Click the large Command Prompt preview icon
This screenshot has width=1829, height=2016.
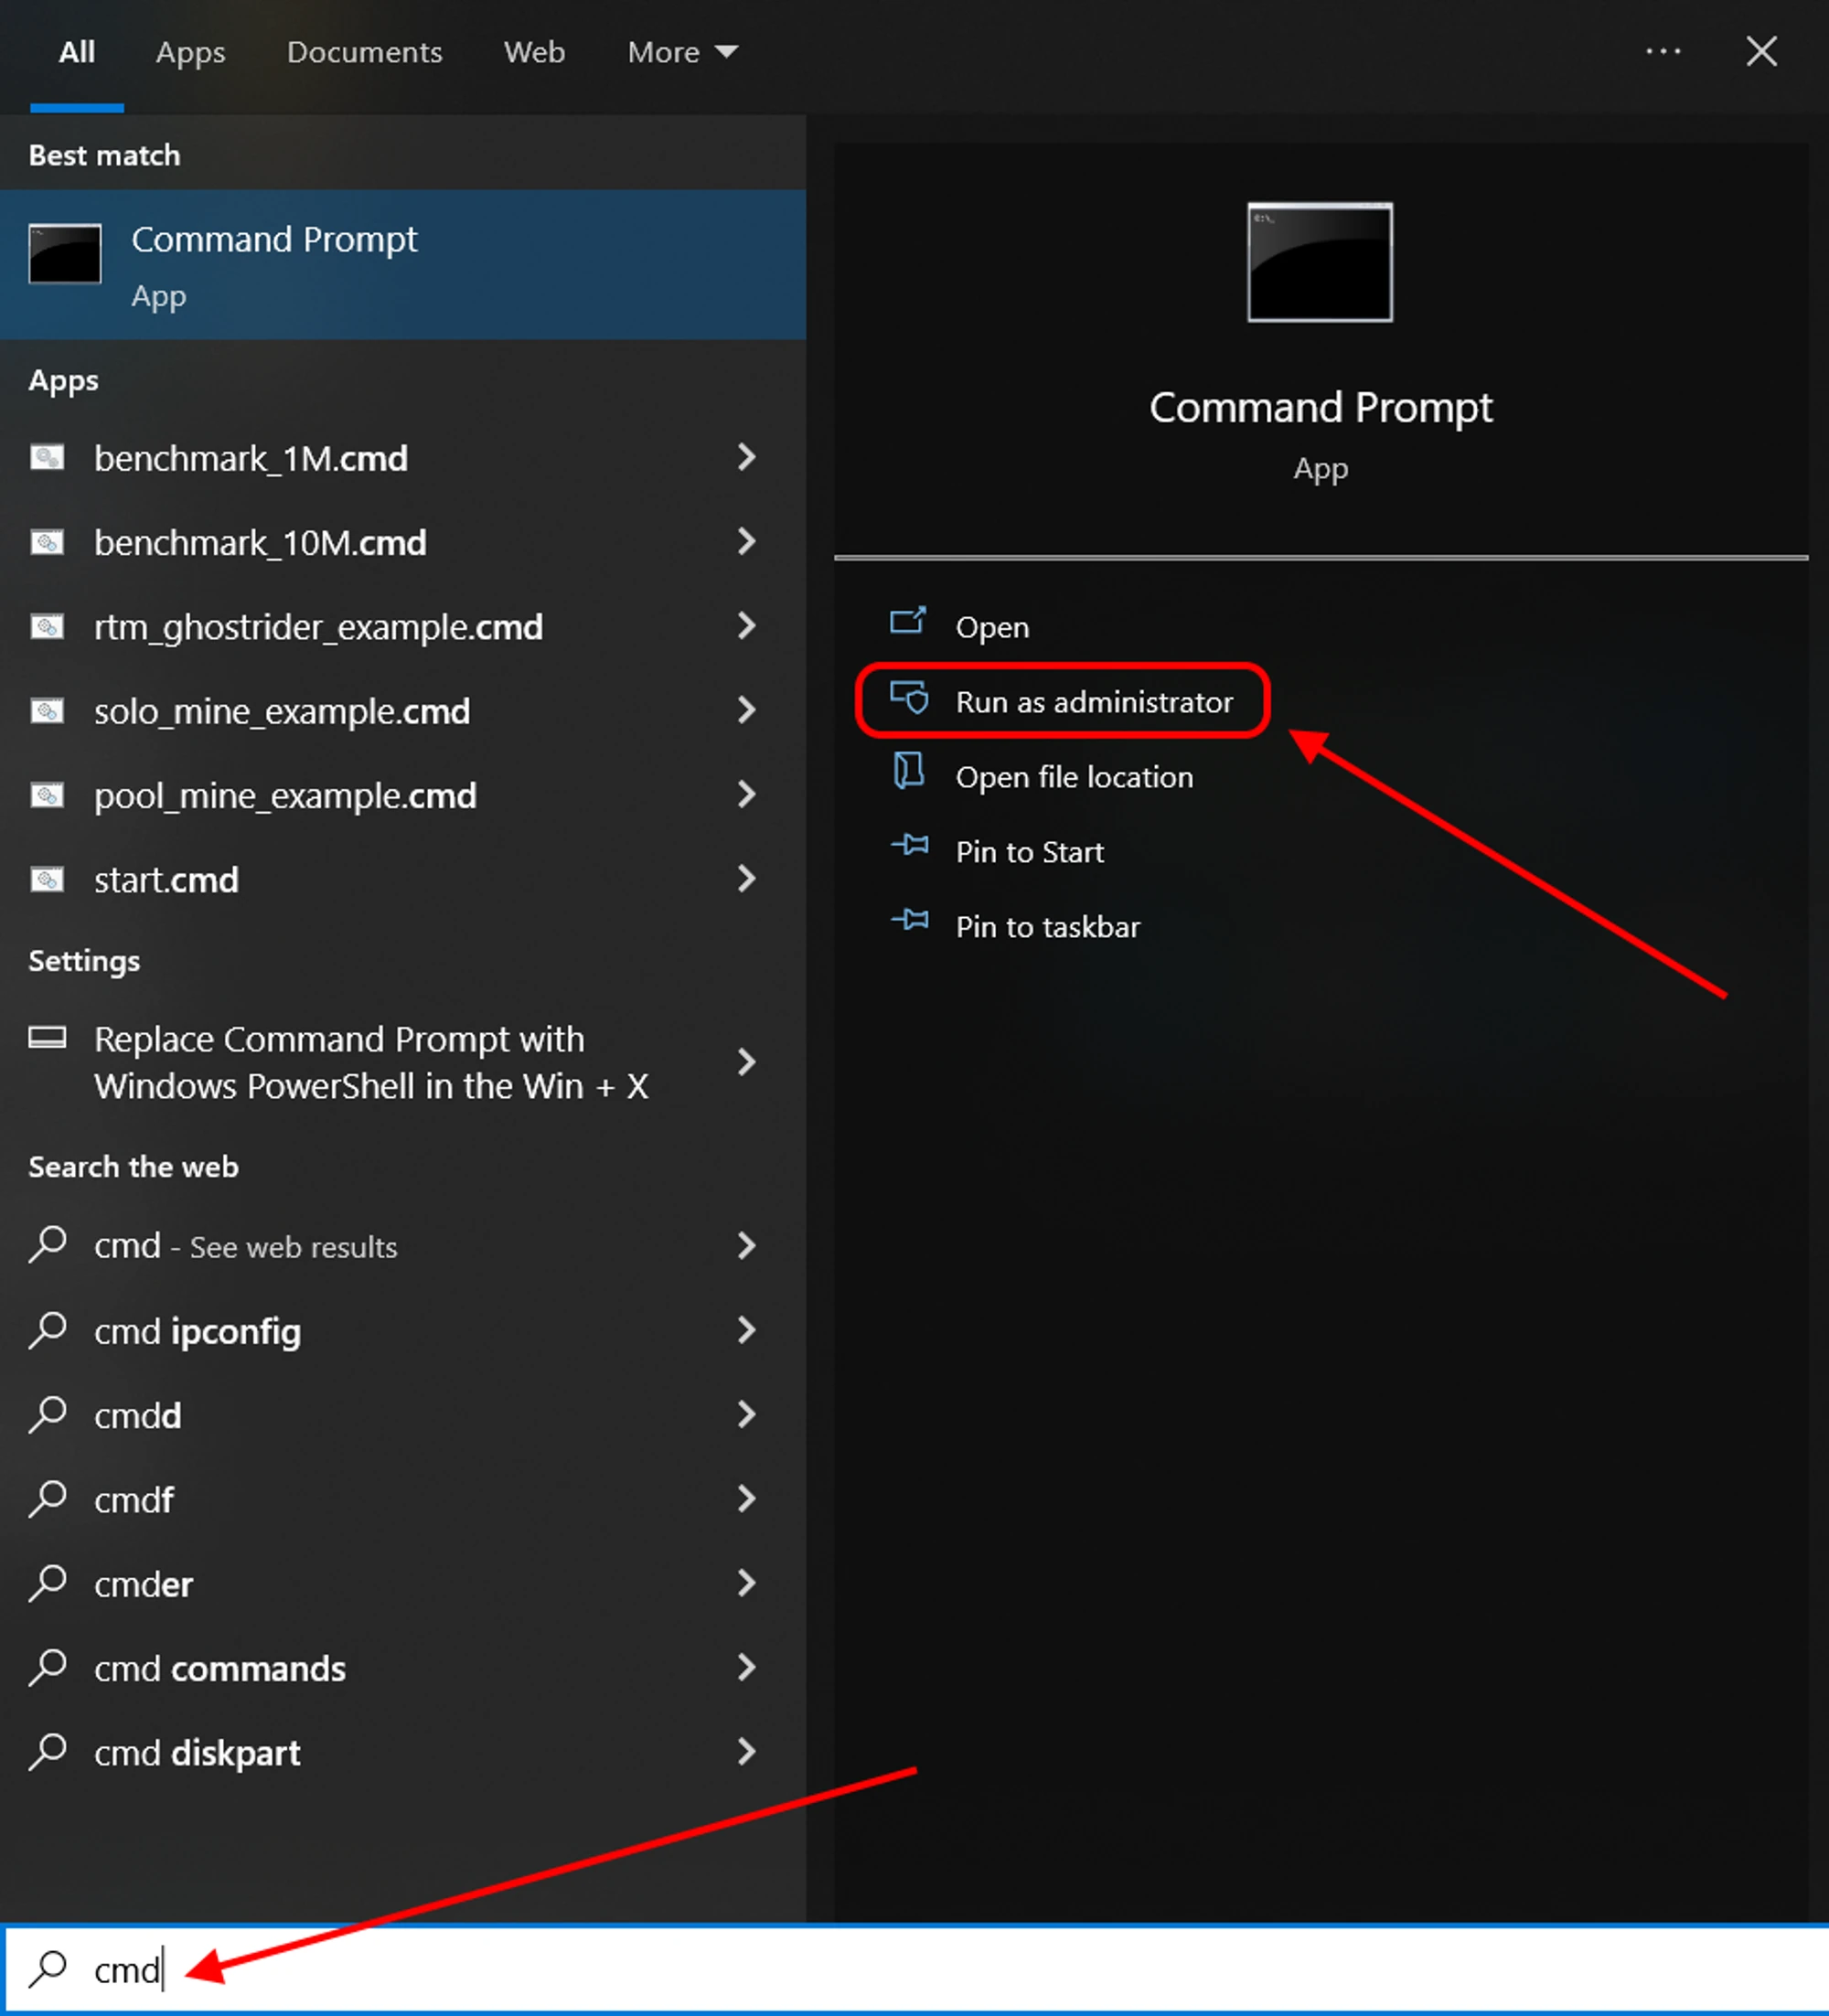1319,262
